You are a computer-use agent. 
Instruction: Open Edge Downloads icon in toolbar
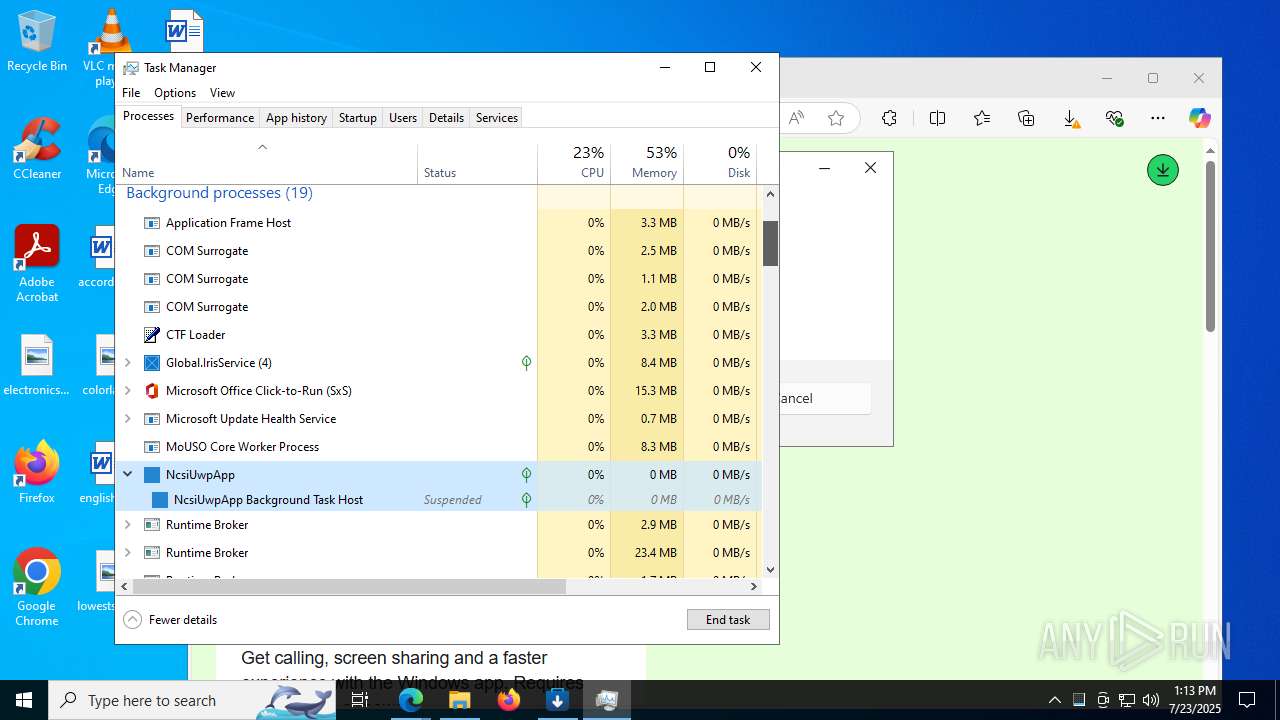(1070, 119)
